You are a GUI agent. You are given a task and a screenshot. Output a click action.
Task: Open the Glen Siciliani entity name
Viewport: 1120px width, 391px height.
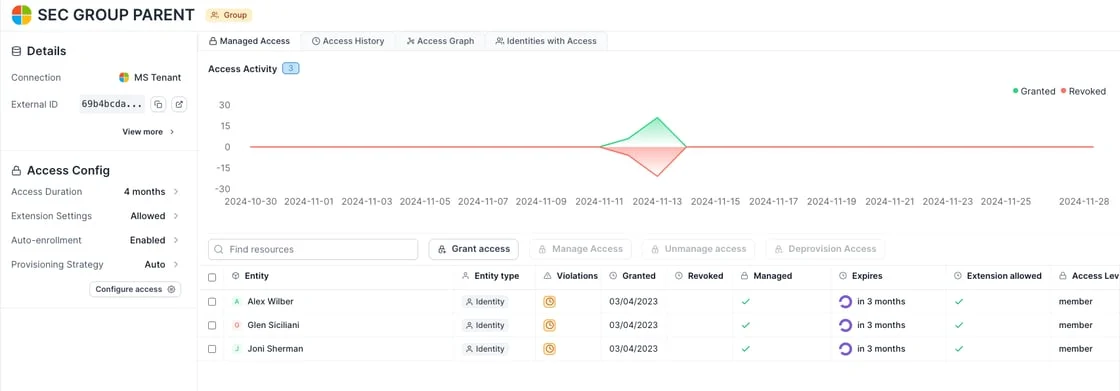(274, 325)
